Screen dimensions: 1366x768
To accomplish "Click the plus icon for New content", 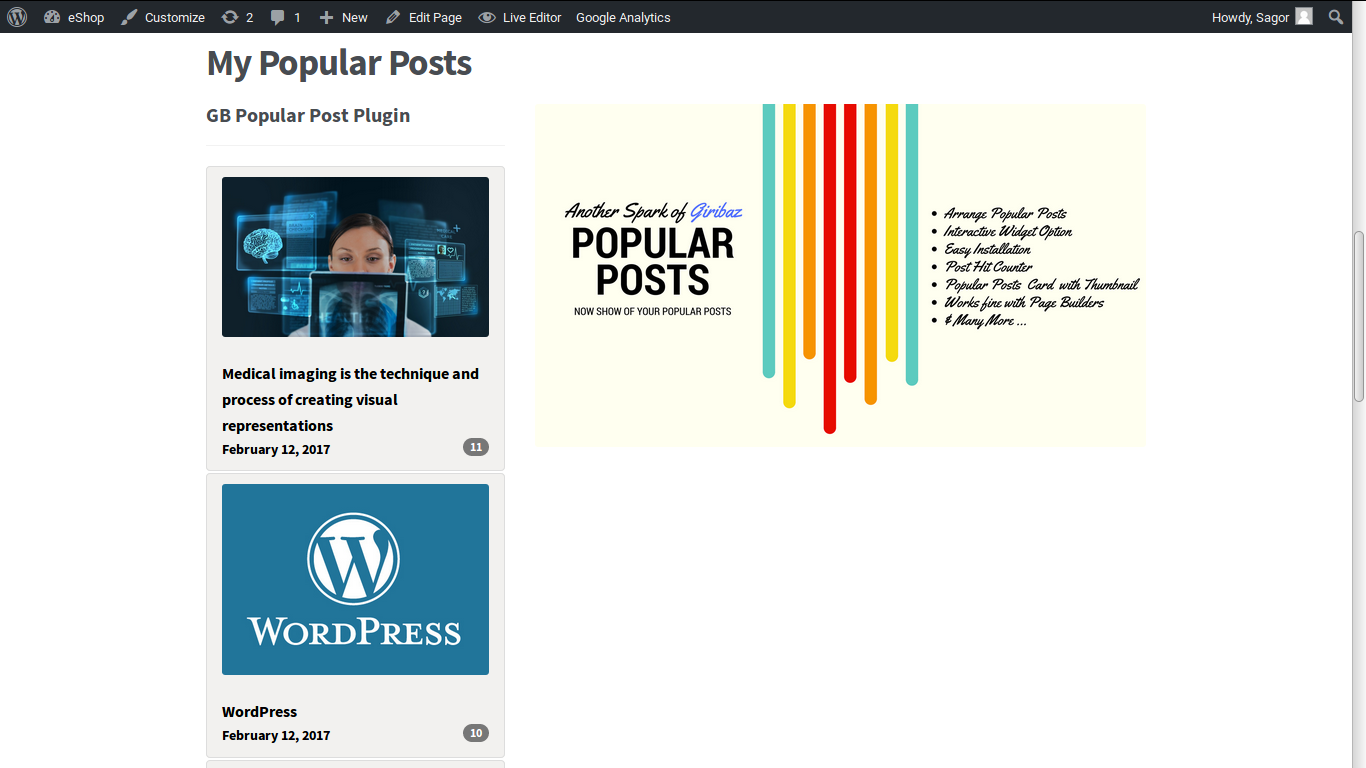I will pyautogui.click(x=326, y=17).
